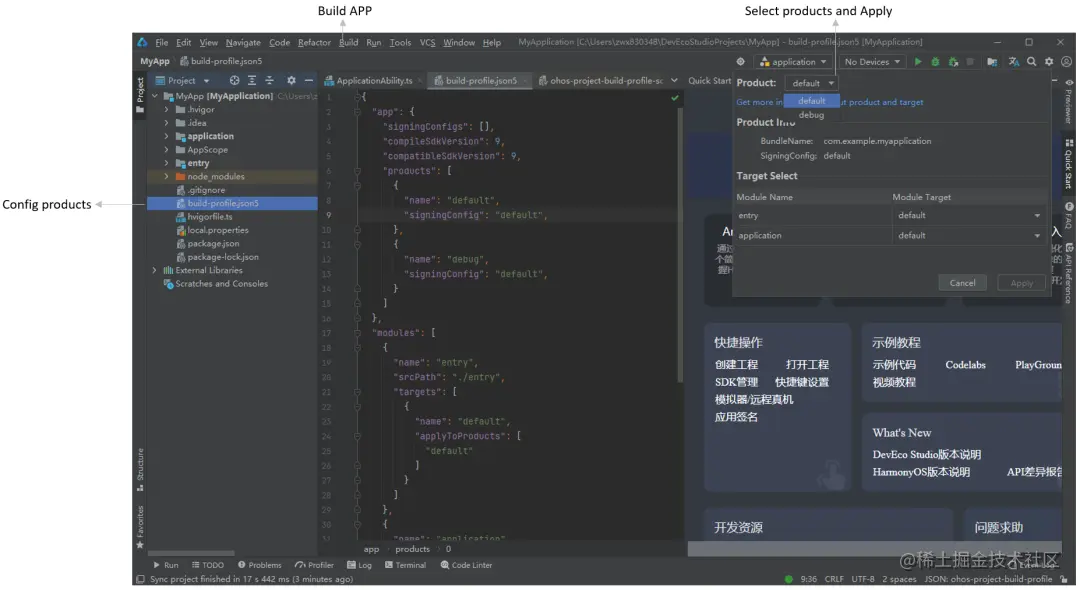Open the Build menu

[x=349, y=43]
